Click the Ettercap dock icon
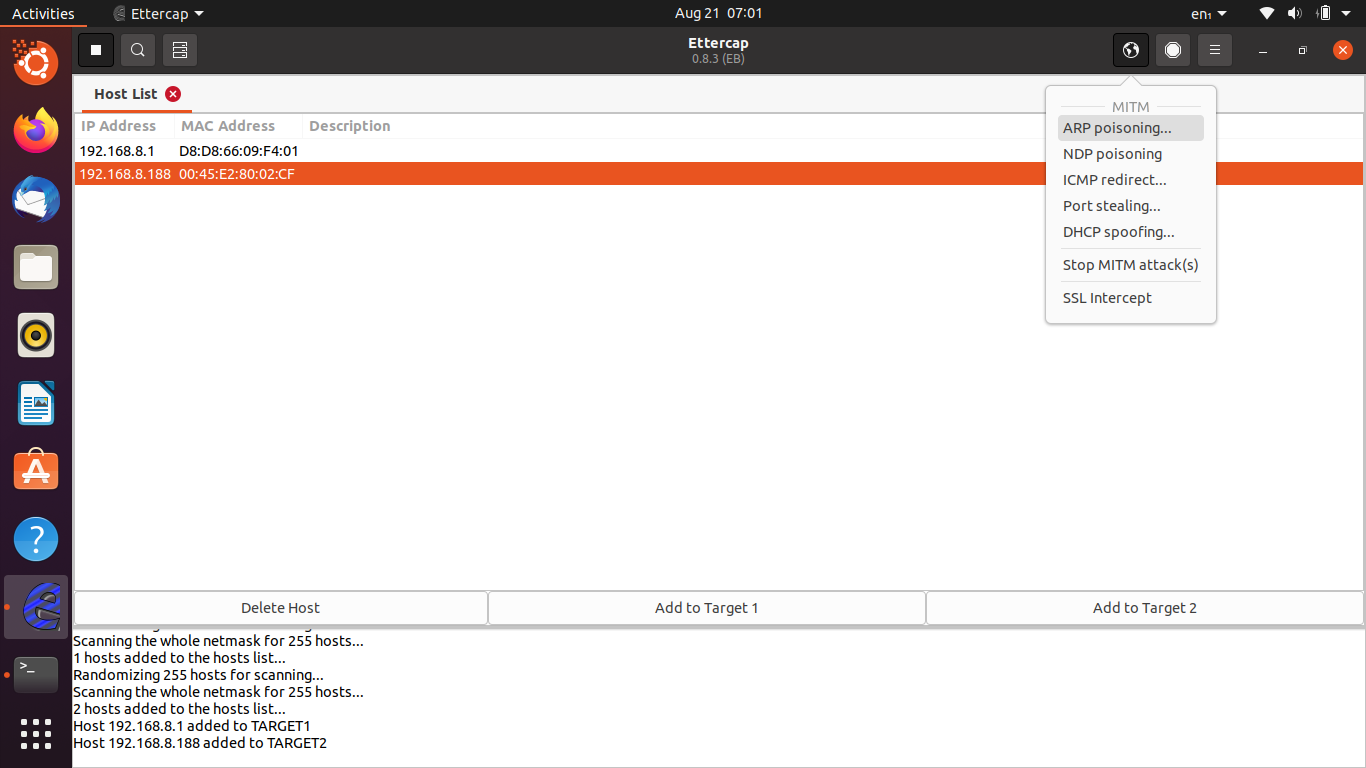The width and height of the screenshot is (1366, 768). [x=36, y=607]
